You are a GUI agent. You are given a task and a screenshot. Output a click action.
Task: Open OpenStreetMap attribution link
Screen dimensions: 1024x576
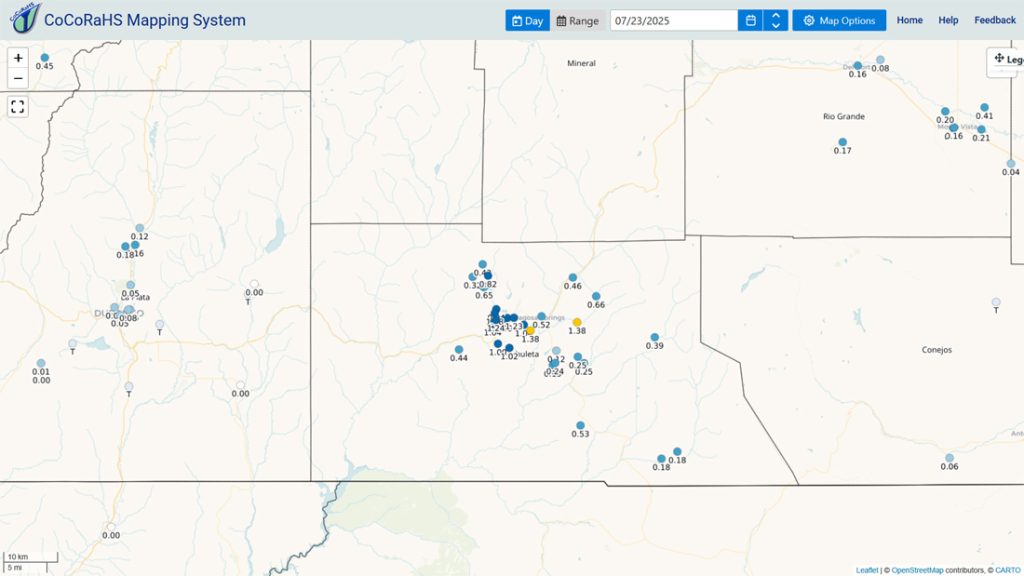coord(917,570)
